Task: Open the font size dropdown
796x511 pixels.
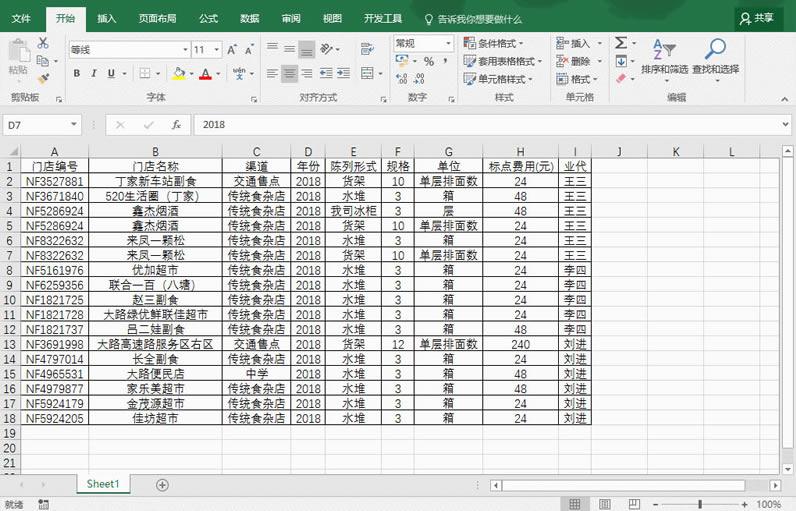Action: (x=217, y=50)
